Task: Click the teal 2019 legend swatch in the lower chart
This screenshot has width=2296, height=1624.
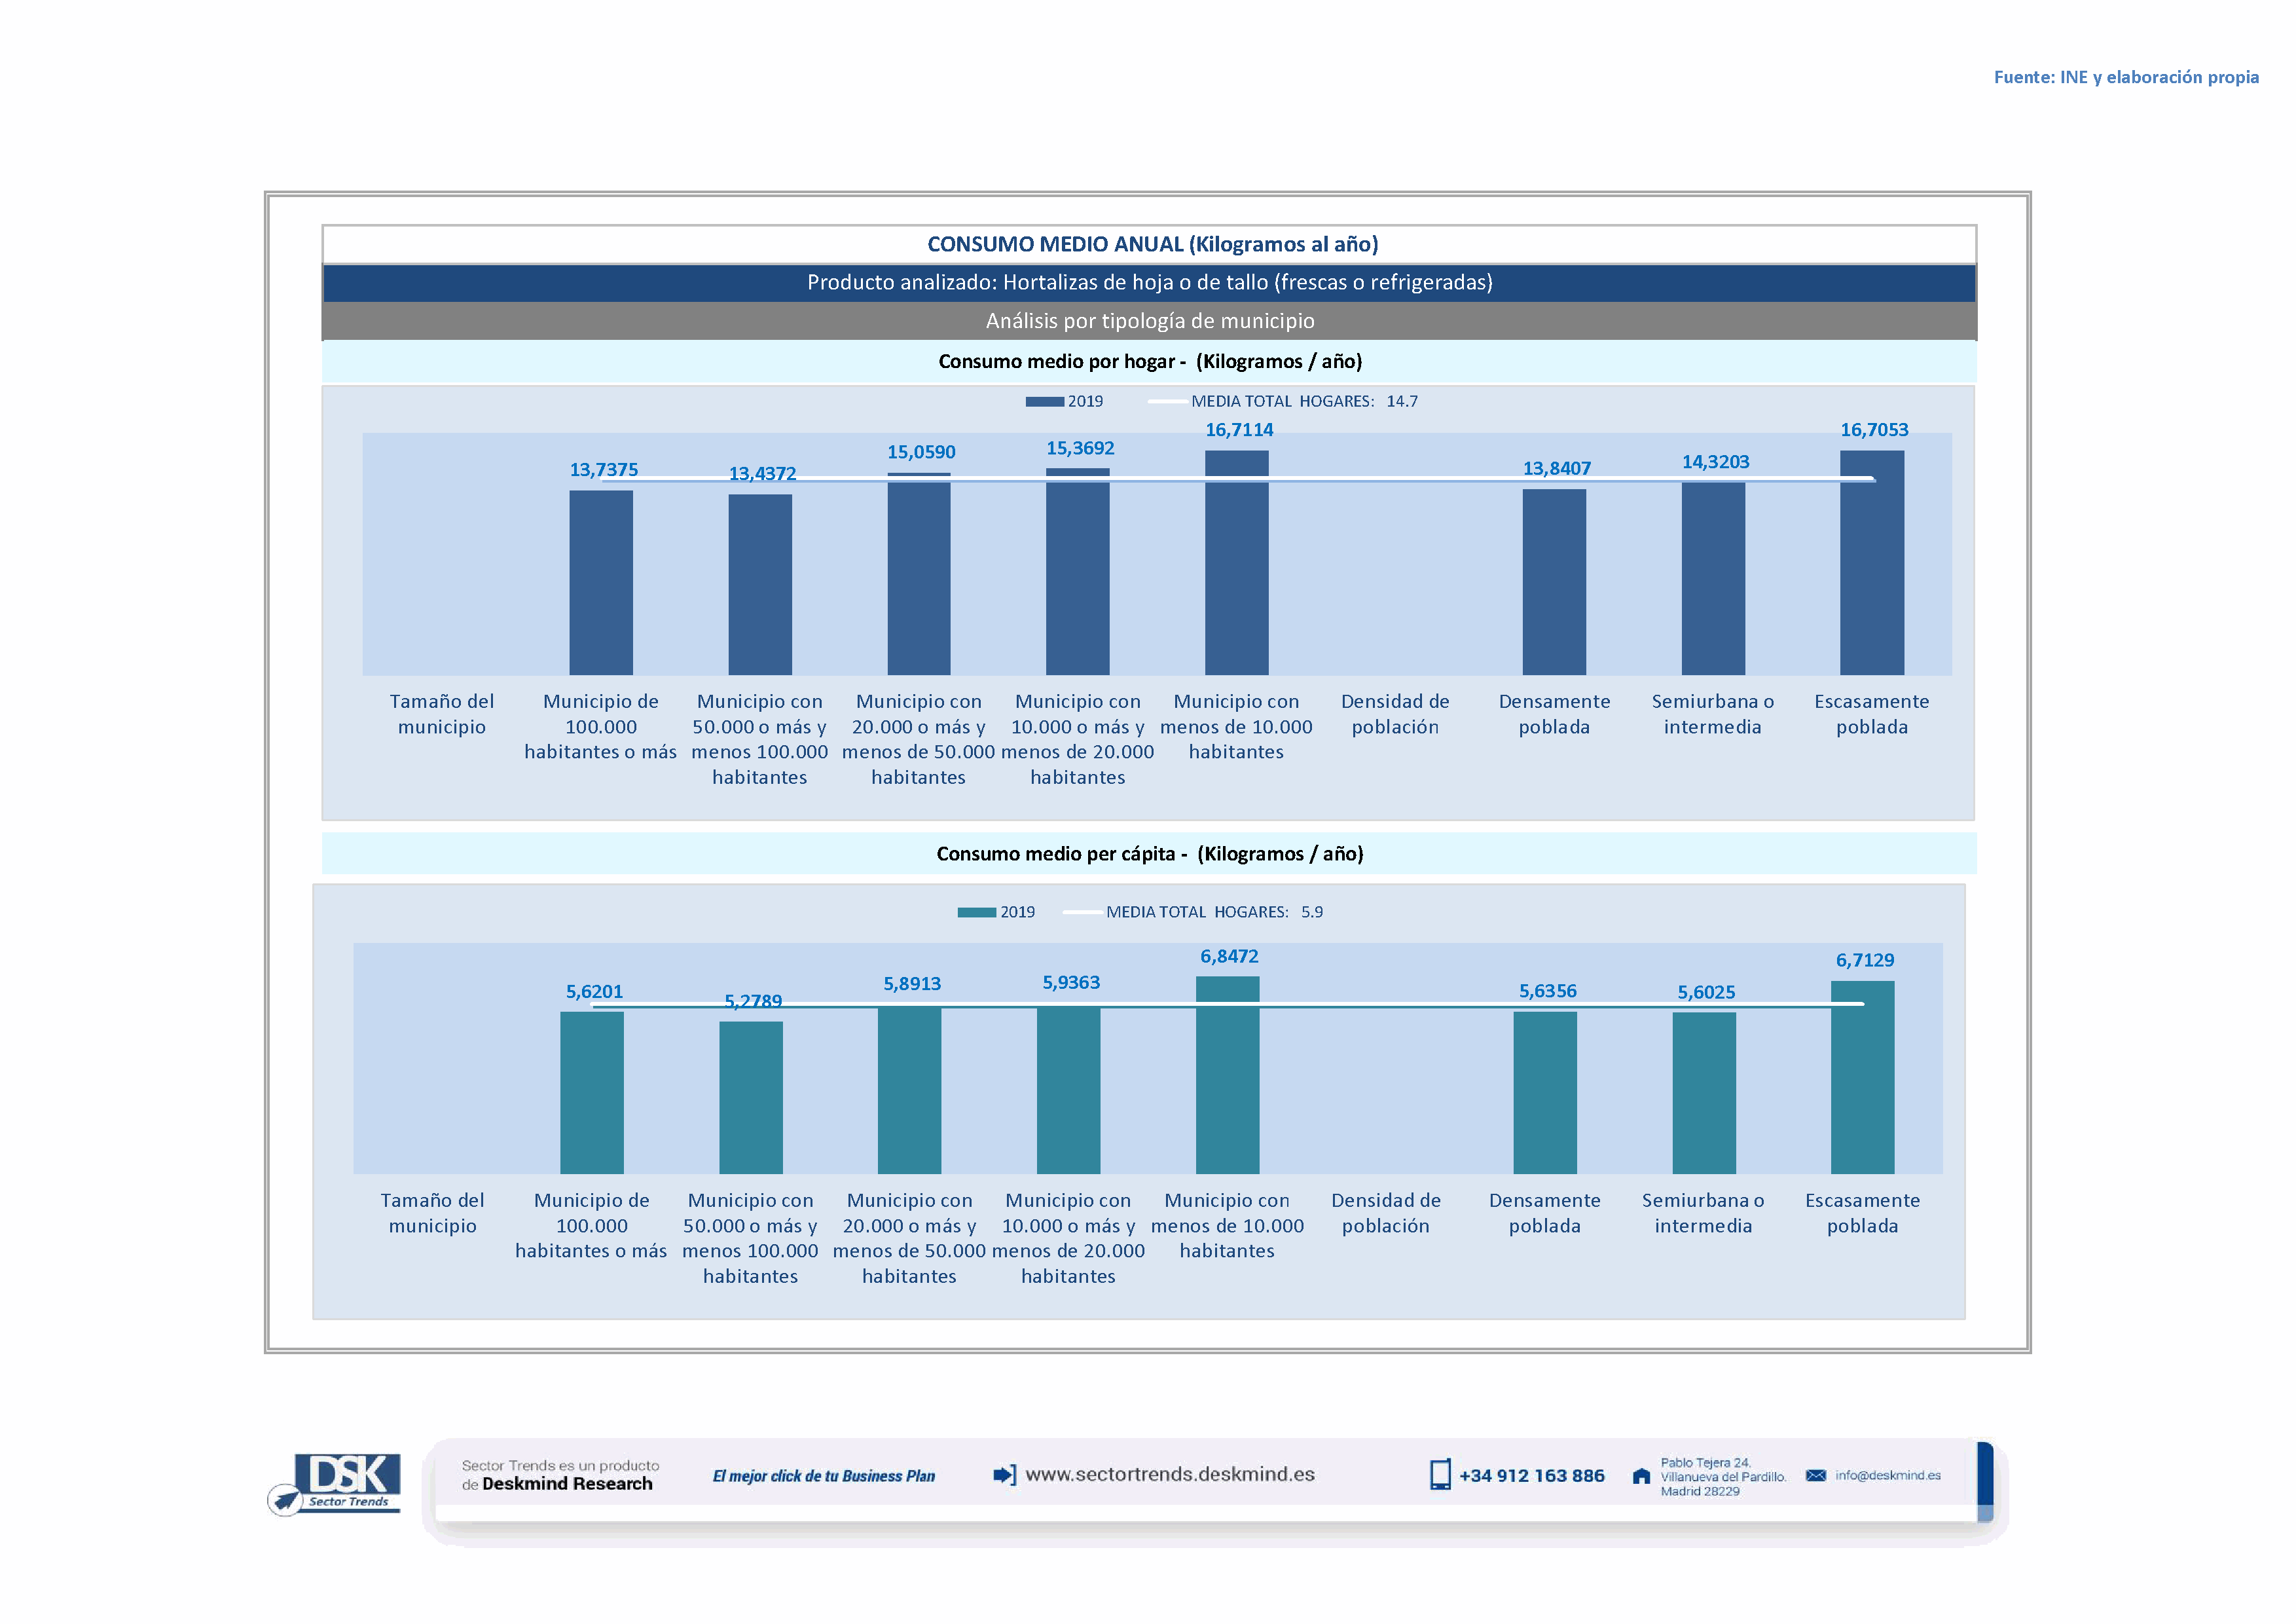Action: point(976,912)
